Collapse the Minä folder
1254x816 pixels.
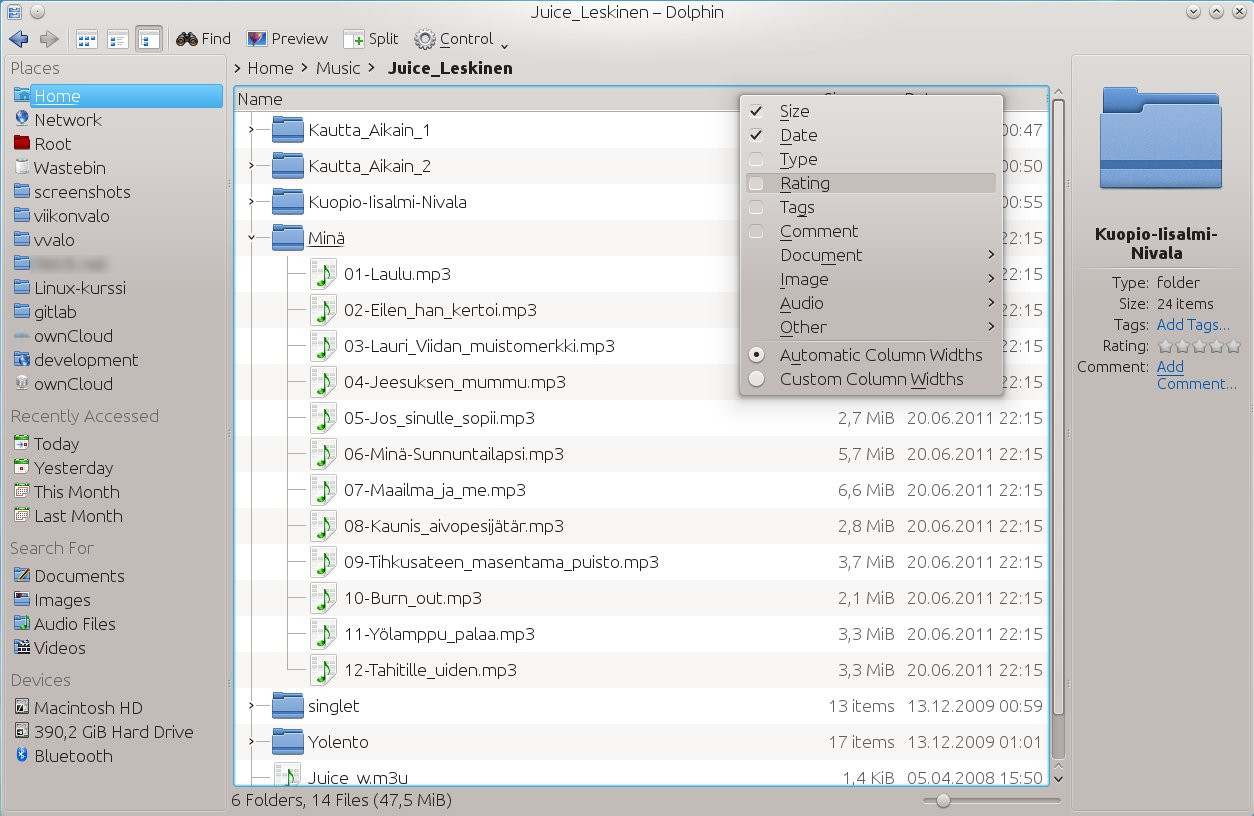coord(251,238)
